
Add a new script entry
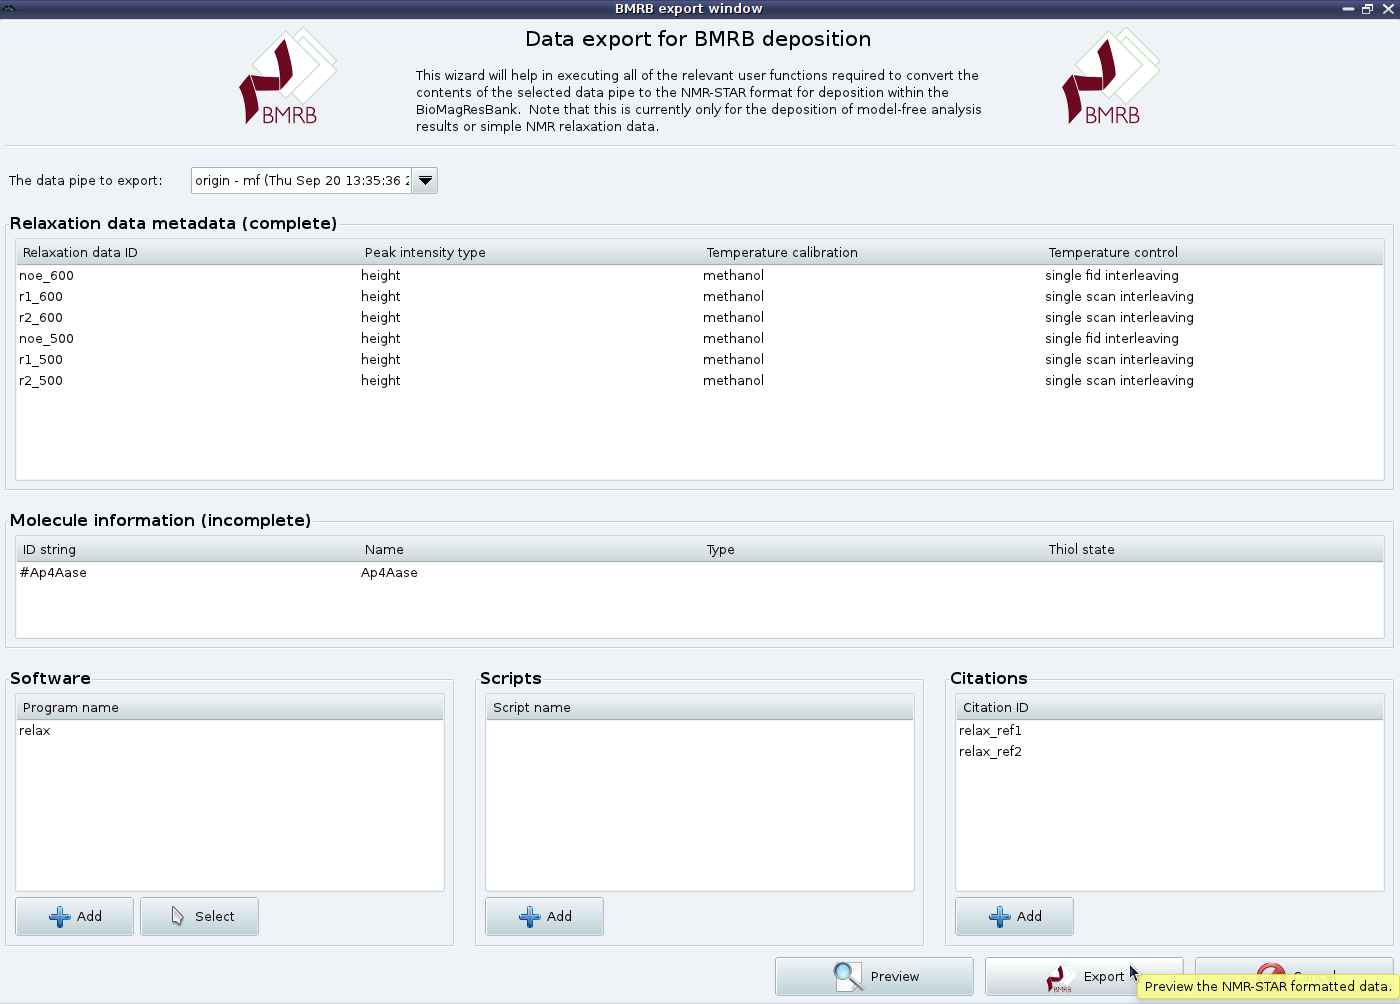click(x=545, y=916)
